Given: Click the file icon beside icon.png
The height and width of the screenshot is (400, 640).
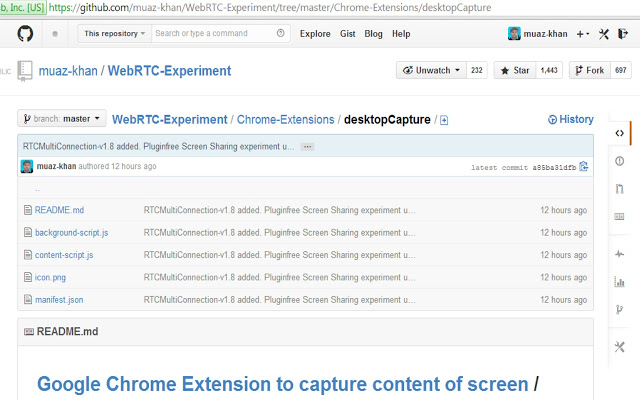Looking at the screenshot, I should [28, 277].
